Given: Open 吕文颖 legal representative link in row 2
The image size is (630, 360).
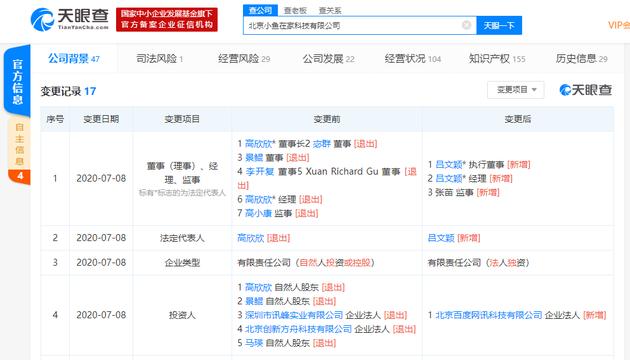Looking at the screenshot, I should [x=441, y=238].
